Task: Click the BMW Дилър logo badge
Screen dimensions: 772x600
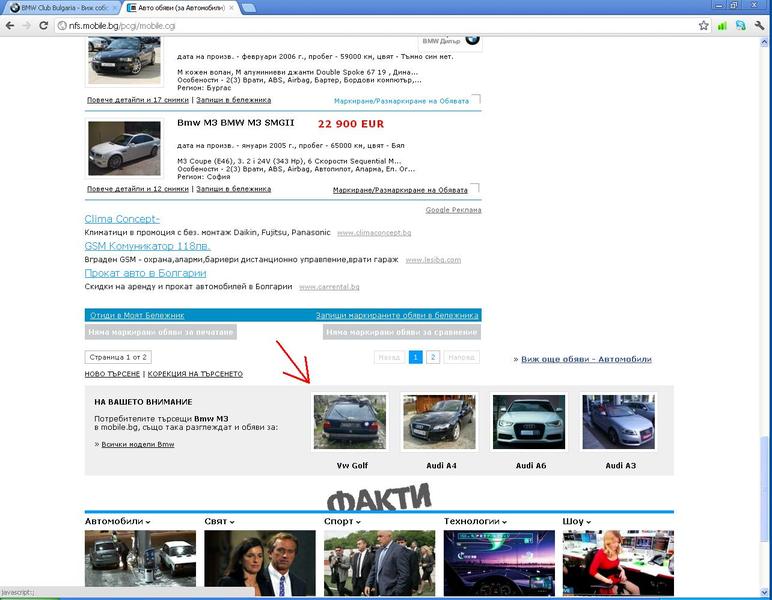Action: [450, 42]
